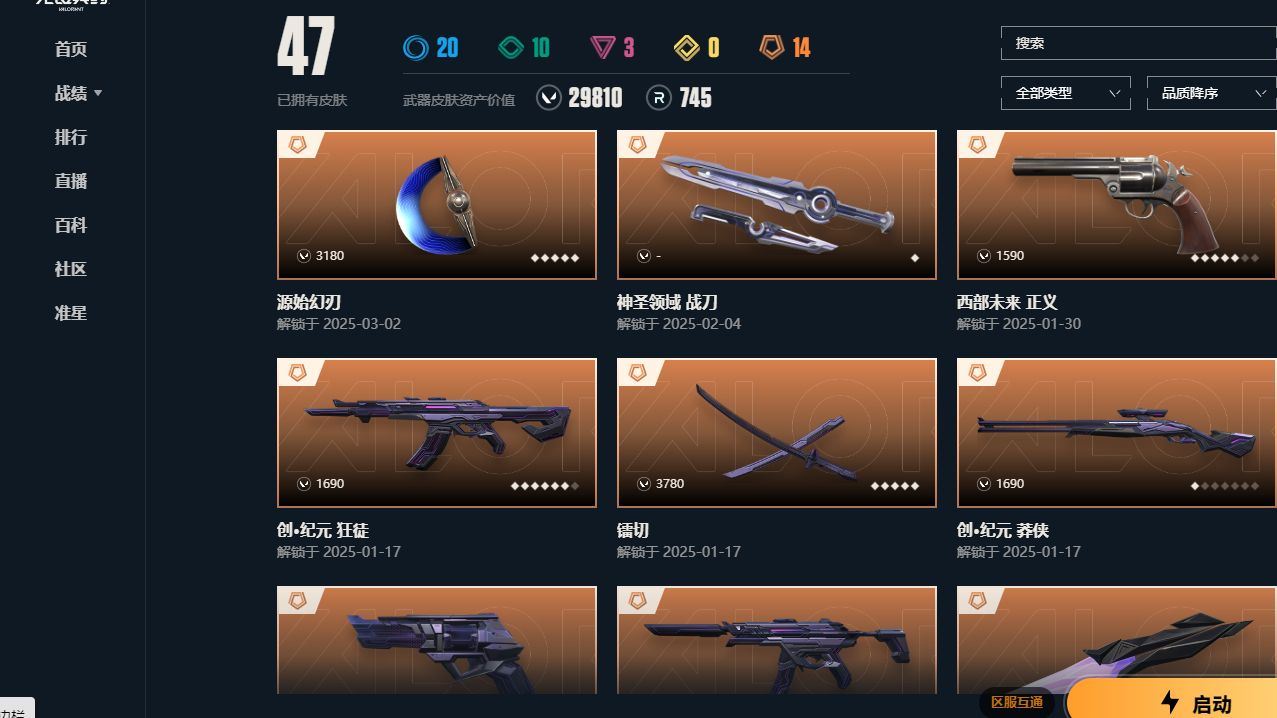
Task: Expand the 战绩 sidebar submenu arrow
Action: (x=98, y=93)
